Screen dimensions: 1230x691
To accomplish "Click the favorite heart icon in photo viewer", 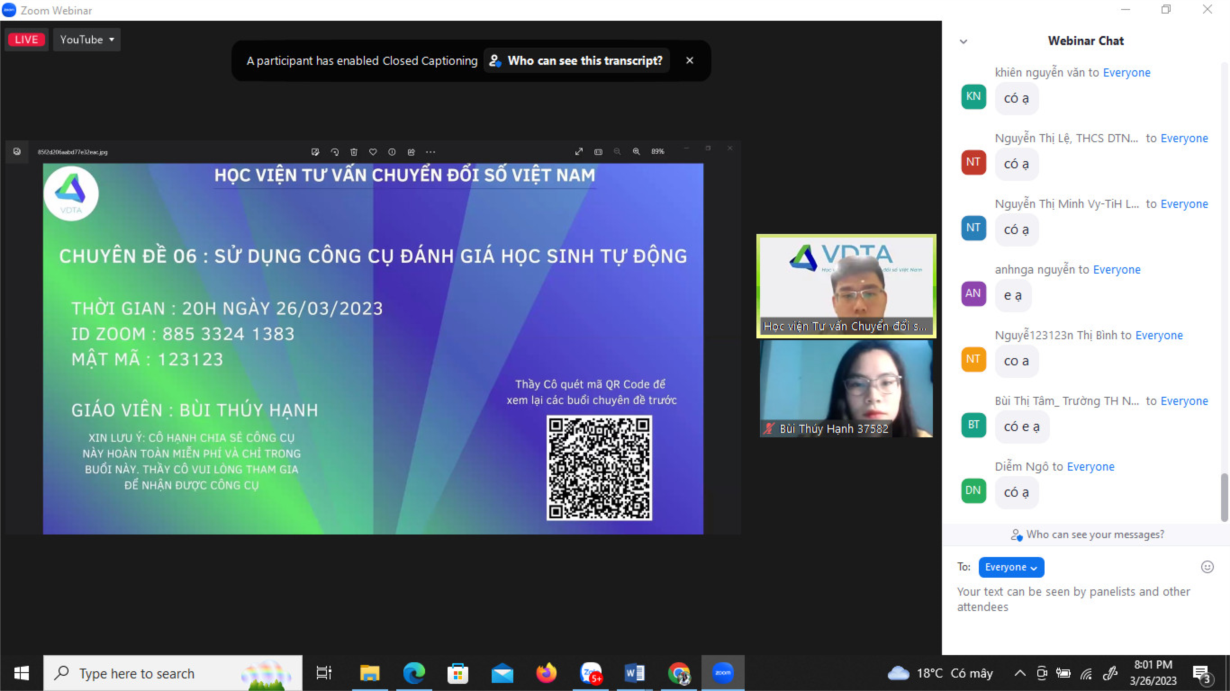I will pyautogui.click(x=373, y=152).
